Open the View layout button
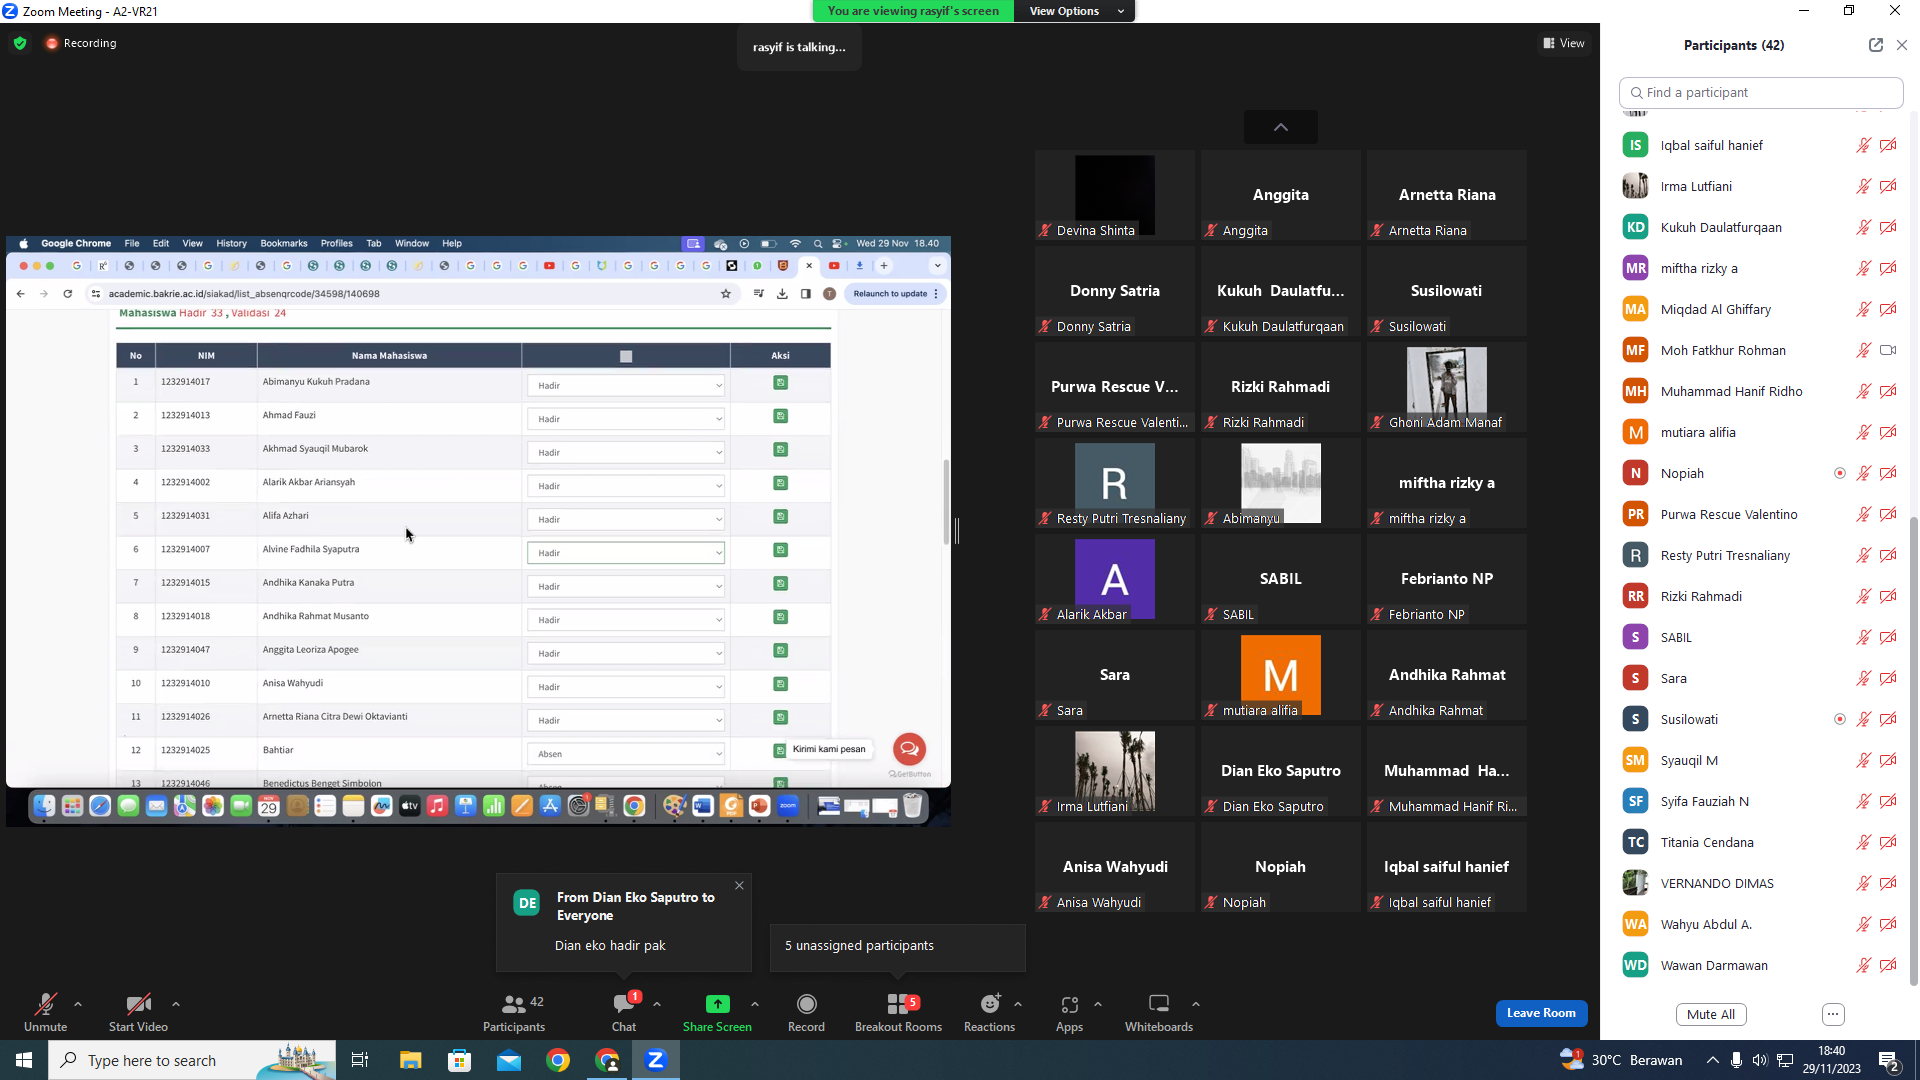The image size is (1920, 1080). click(x=1564, y=43)
